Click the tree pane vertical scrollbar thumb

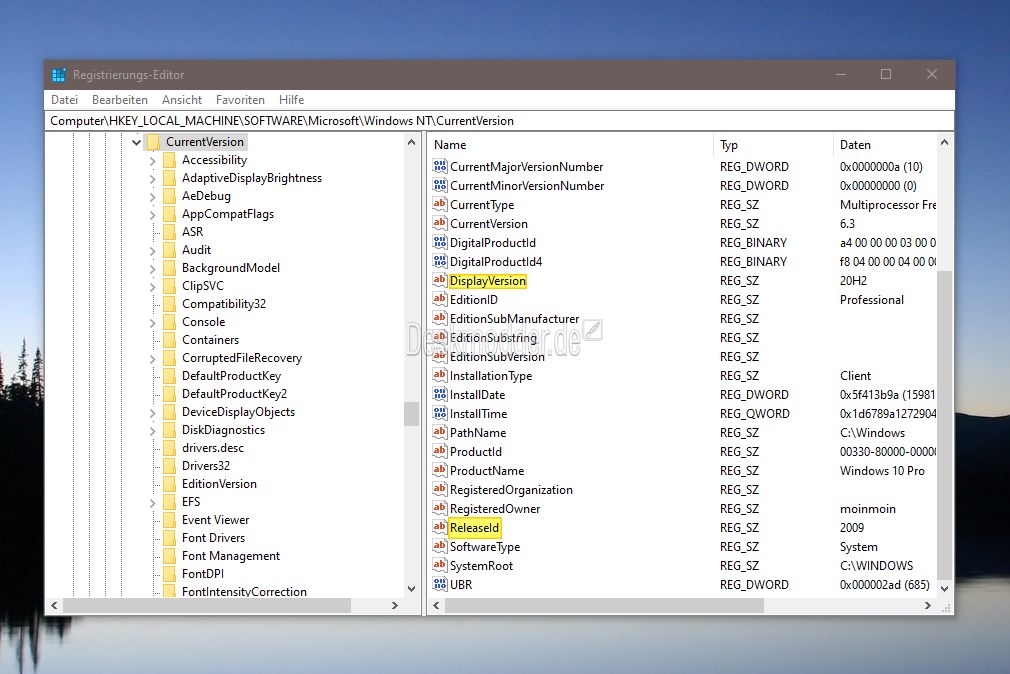pos(411,414)
